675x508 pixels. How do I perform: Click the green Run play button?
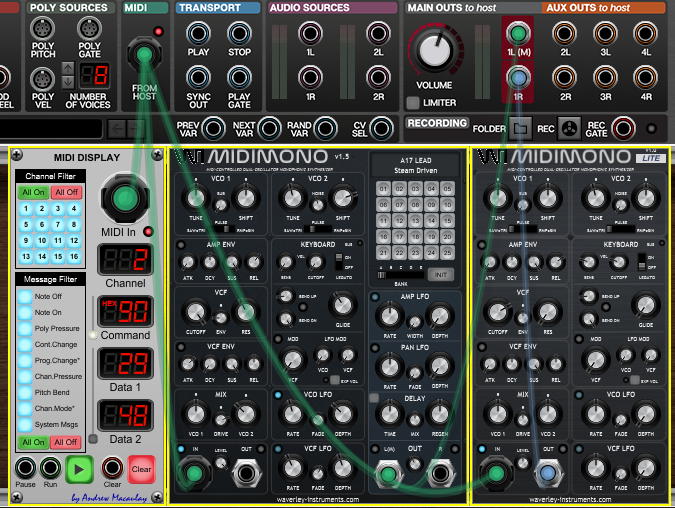[x=79, y=469]
